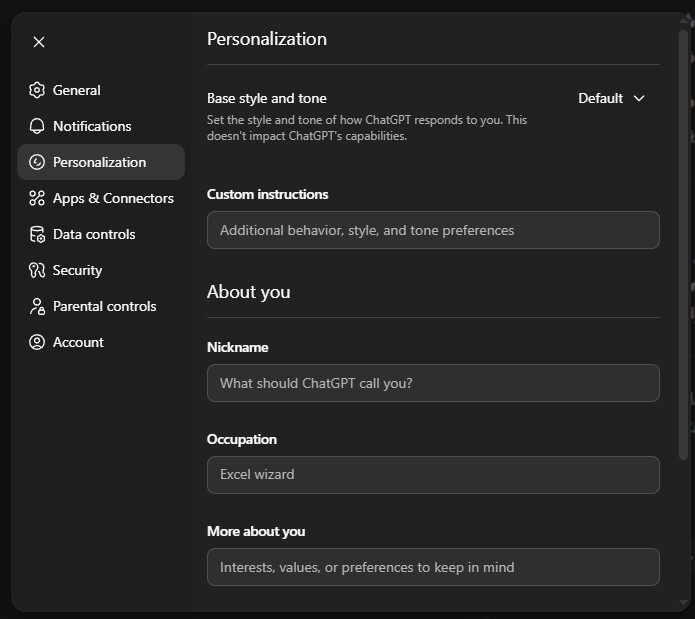Switch to the General settings tab

(x=77, y=90)
